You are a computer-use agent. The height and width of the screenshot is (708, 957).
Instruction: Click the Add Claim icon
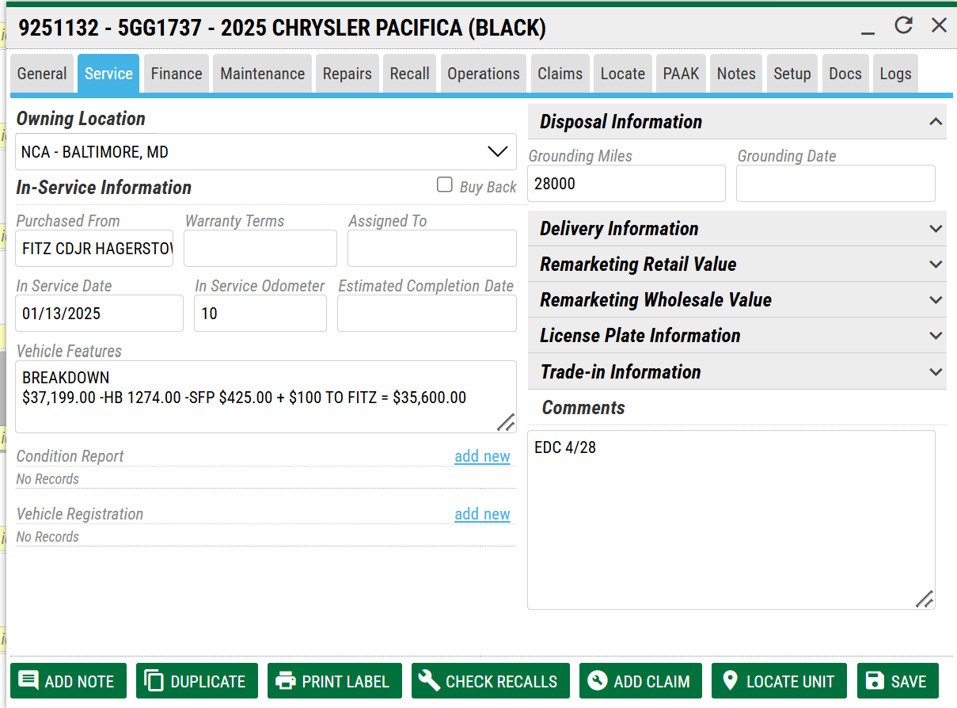coord(597,681)
